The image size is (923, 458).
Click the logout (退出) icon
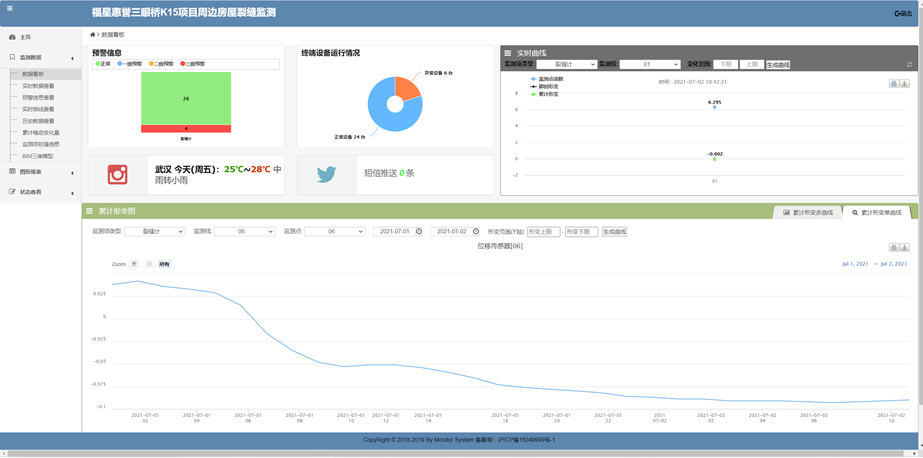[902, 13]
